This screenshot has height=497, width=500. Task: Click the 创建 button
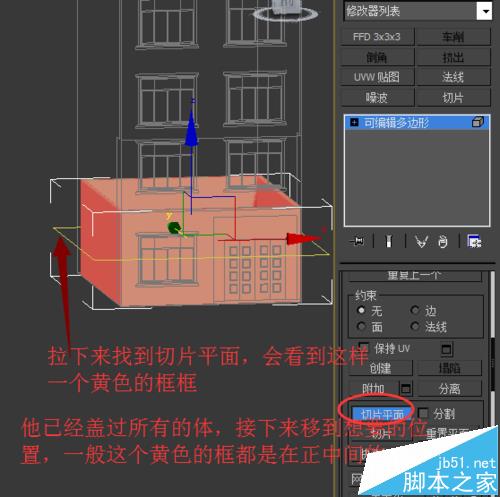tap(381, 368)
